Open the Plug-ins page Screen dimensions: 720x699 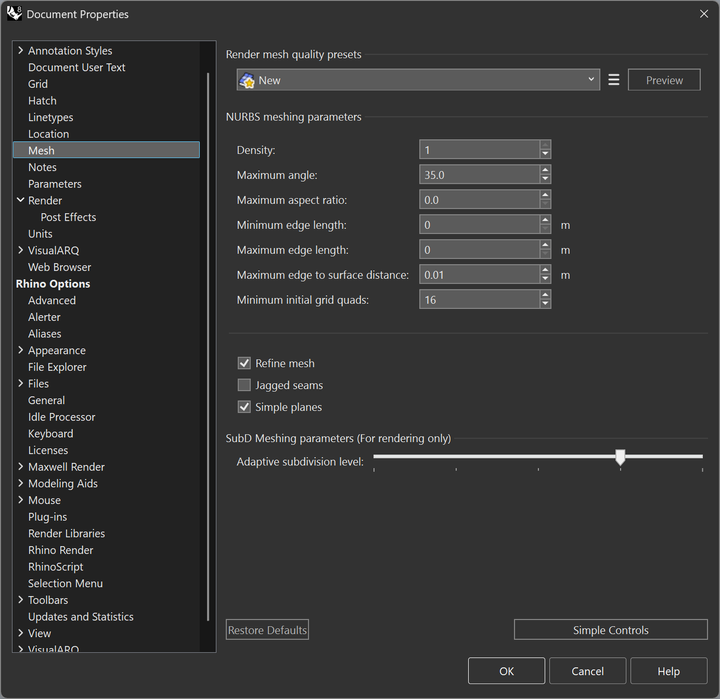47,517
